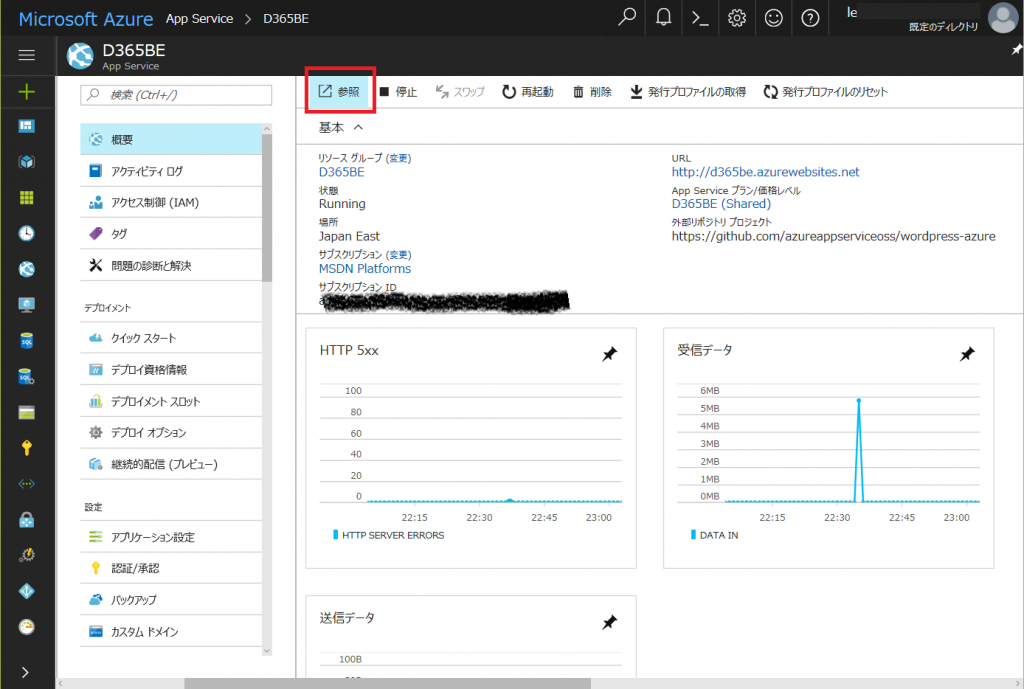The image size is (1024, 689).
Task: Click the resource menu vertical scrollbar
Action: [x=266, y=208]
